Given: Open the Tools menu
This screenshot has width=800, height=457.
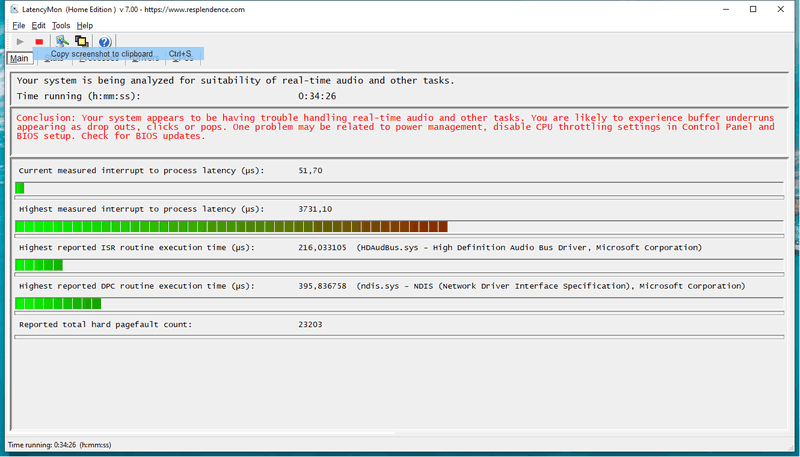Looking at the screenshot, I should tap(61, 26).
